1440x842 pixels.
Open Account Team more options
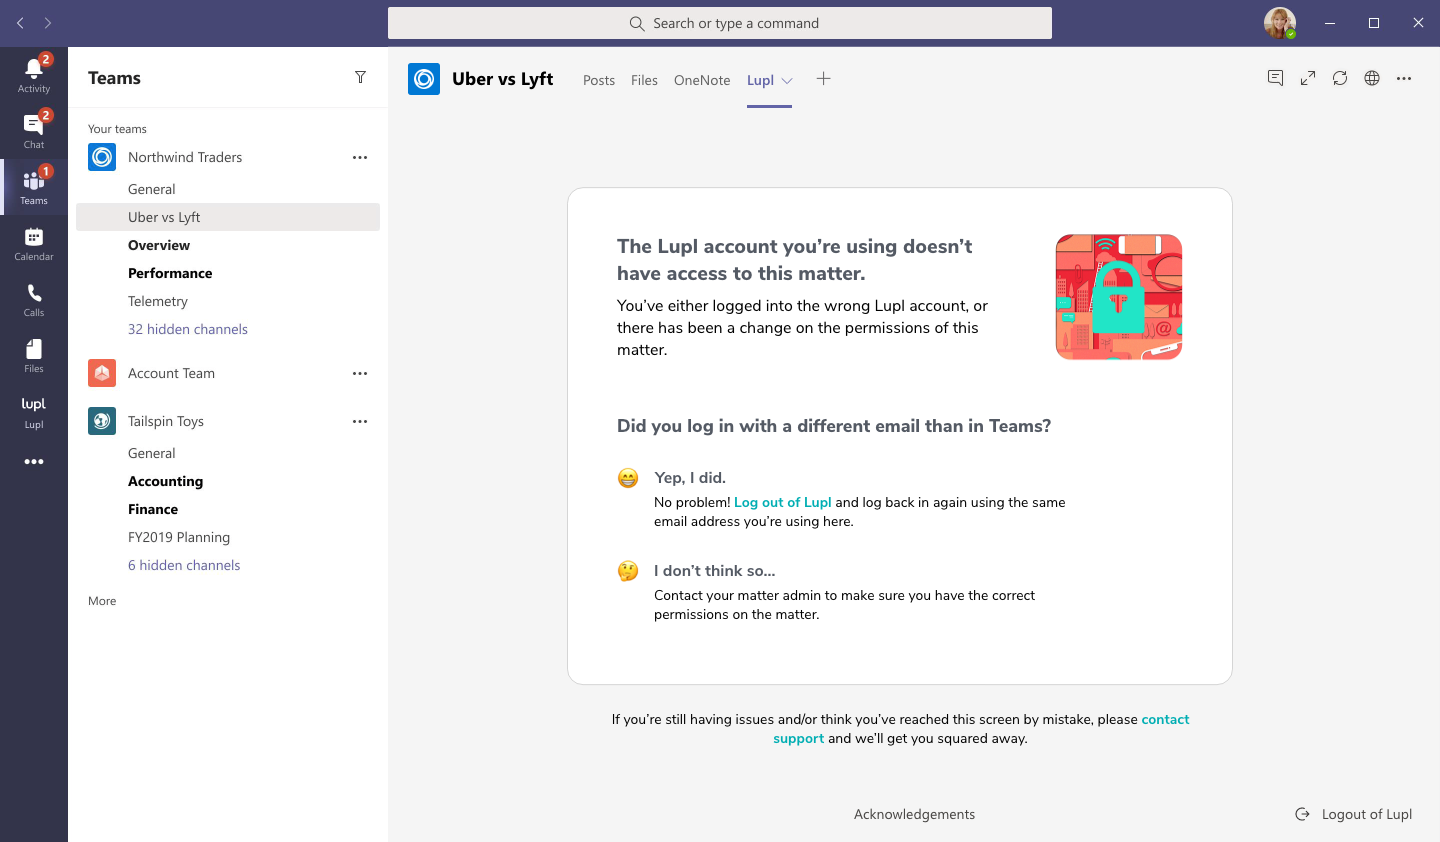coord(360,373)
